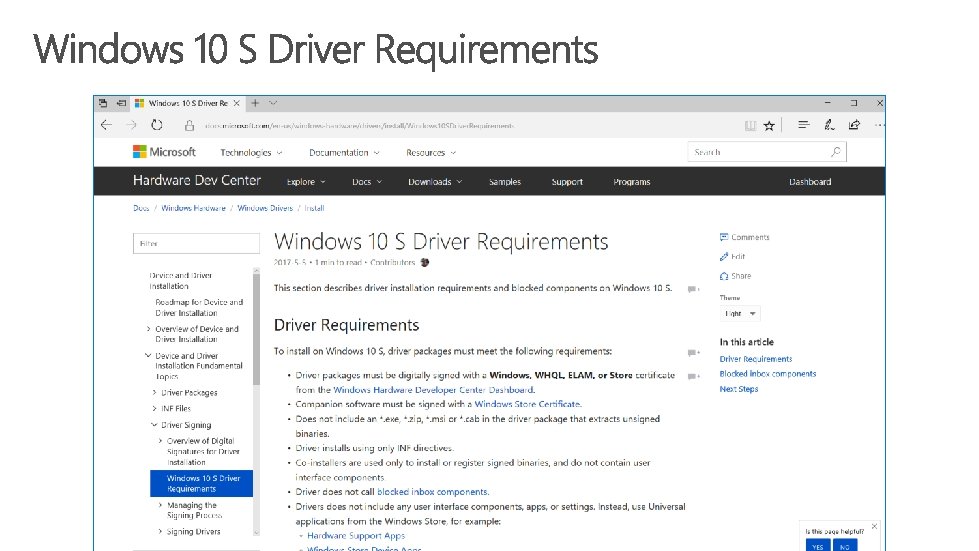Collapse Device and Driver Installation Fundamental Topics

tap(148, 356)
